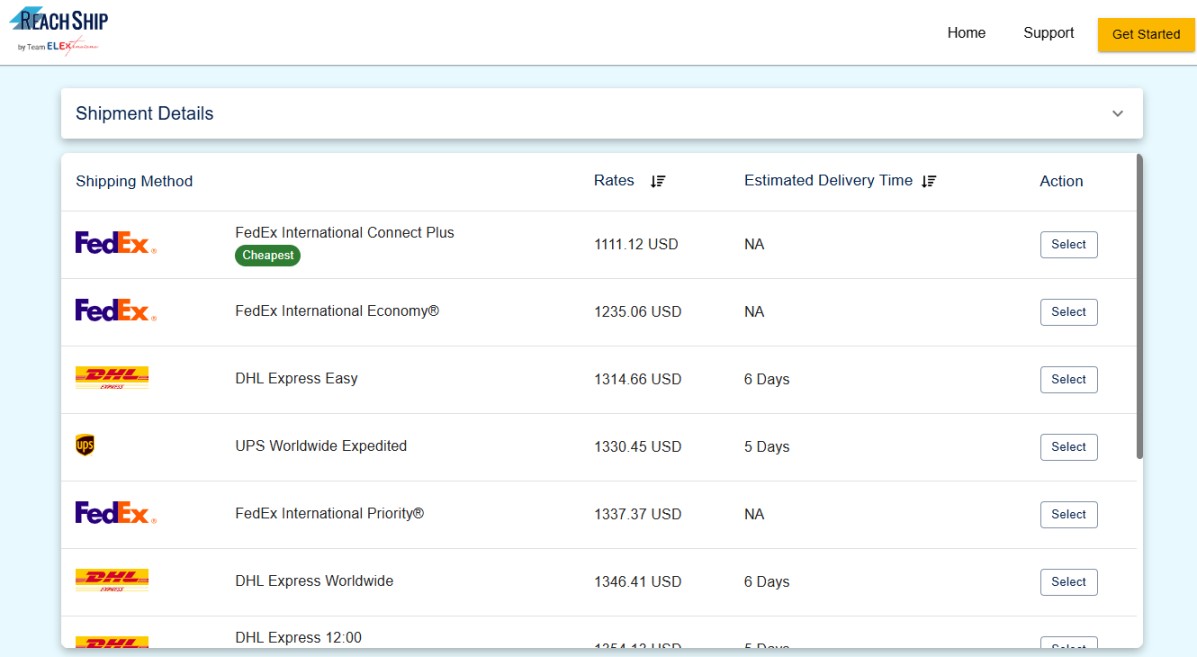Click FedEx logo for International Economy

[115, 311]
